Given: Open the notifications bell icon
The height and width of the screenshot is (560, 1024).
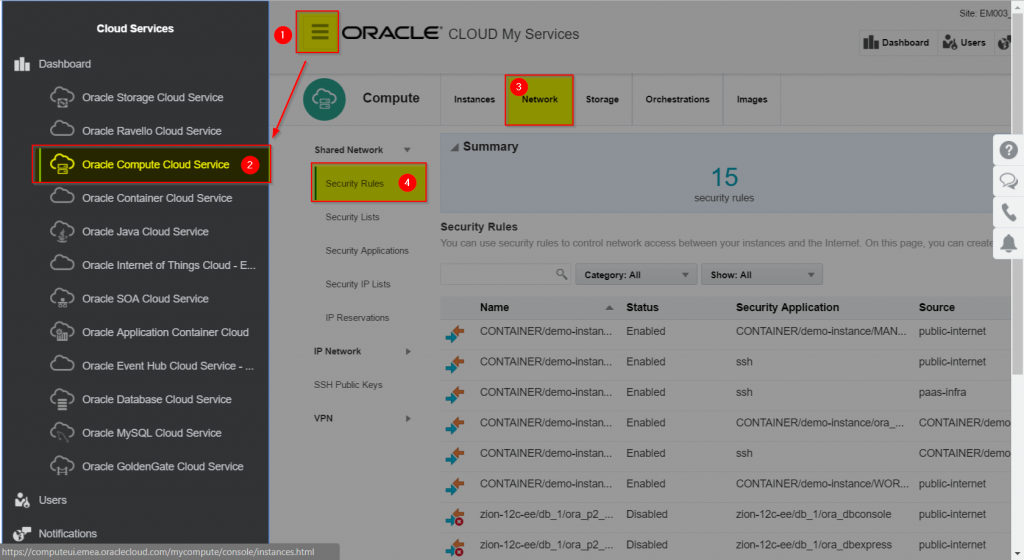Looking at the screenshot, I should pyautogui.click(x=1008, y=243).
